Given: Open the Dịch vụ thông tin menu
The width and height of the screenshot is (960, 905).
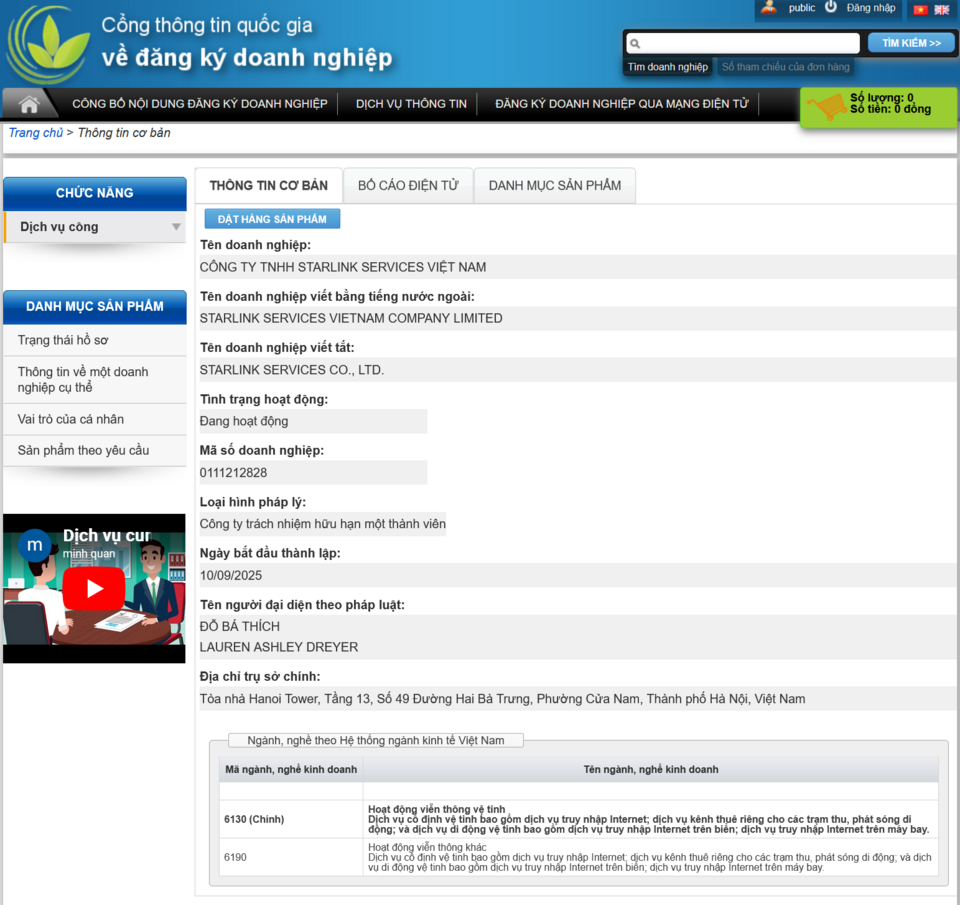Looking at the screenshot, I should [411, 104].
